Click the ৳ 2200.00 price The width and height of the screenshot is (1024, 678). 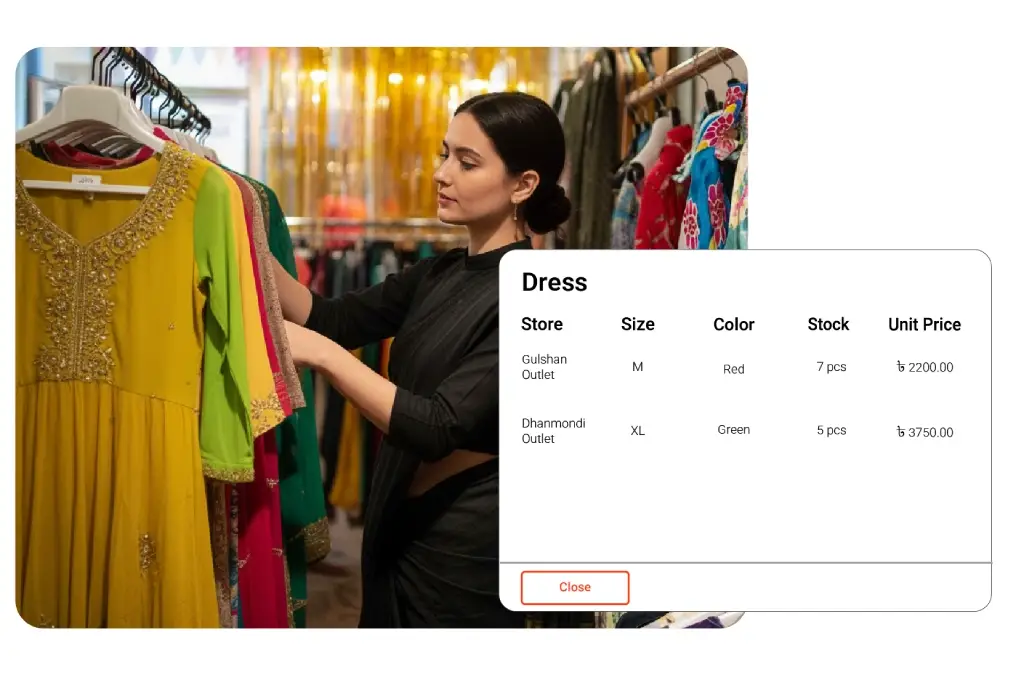[923, 367]
